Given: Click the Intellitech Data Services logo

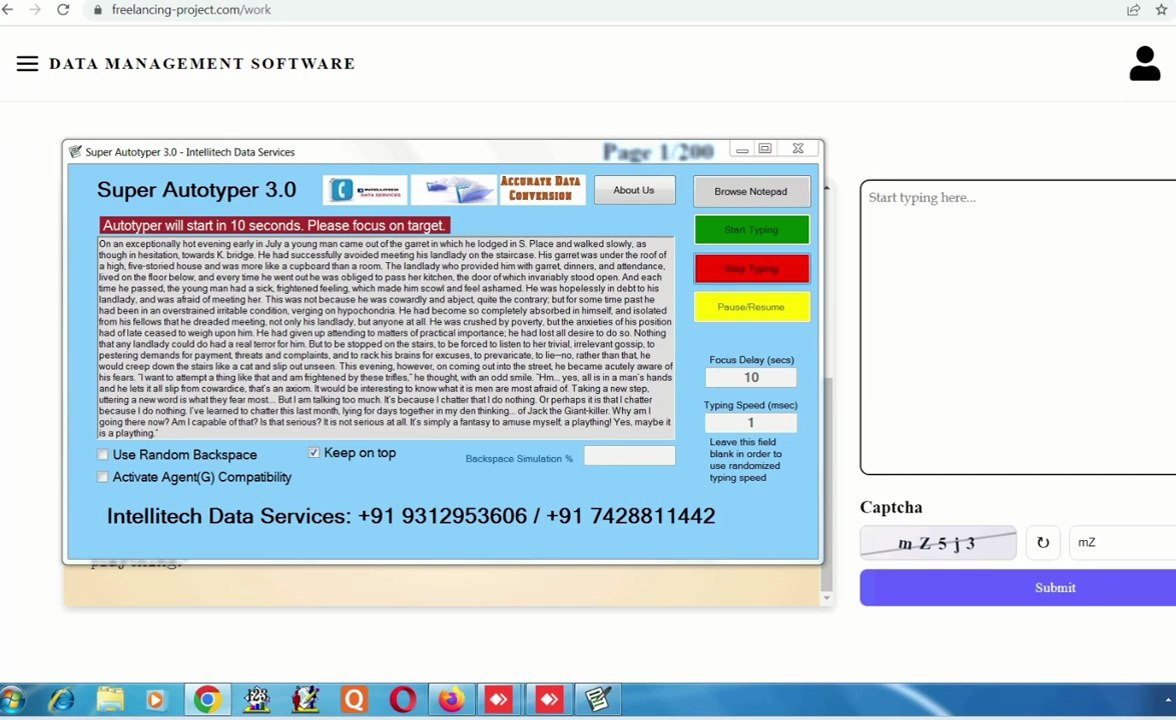Looking at the screenshot, I should pos(365,190).
